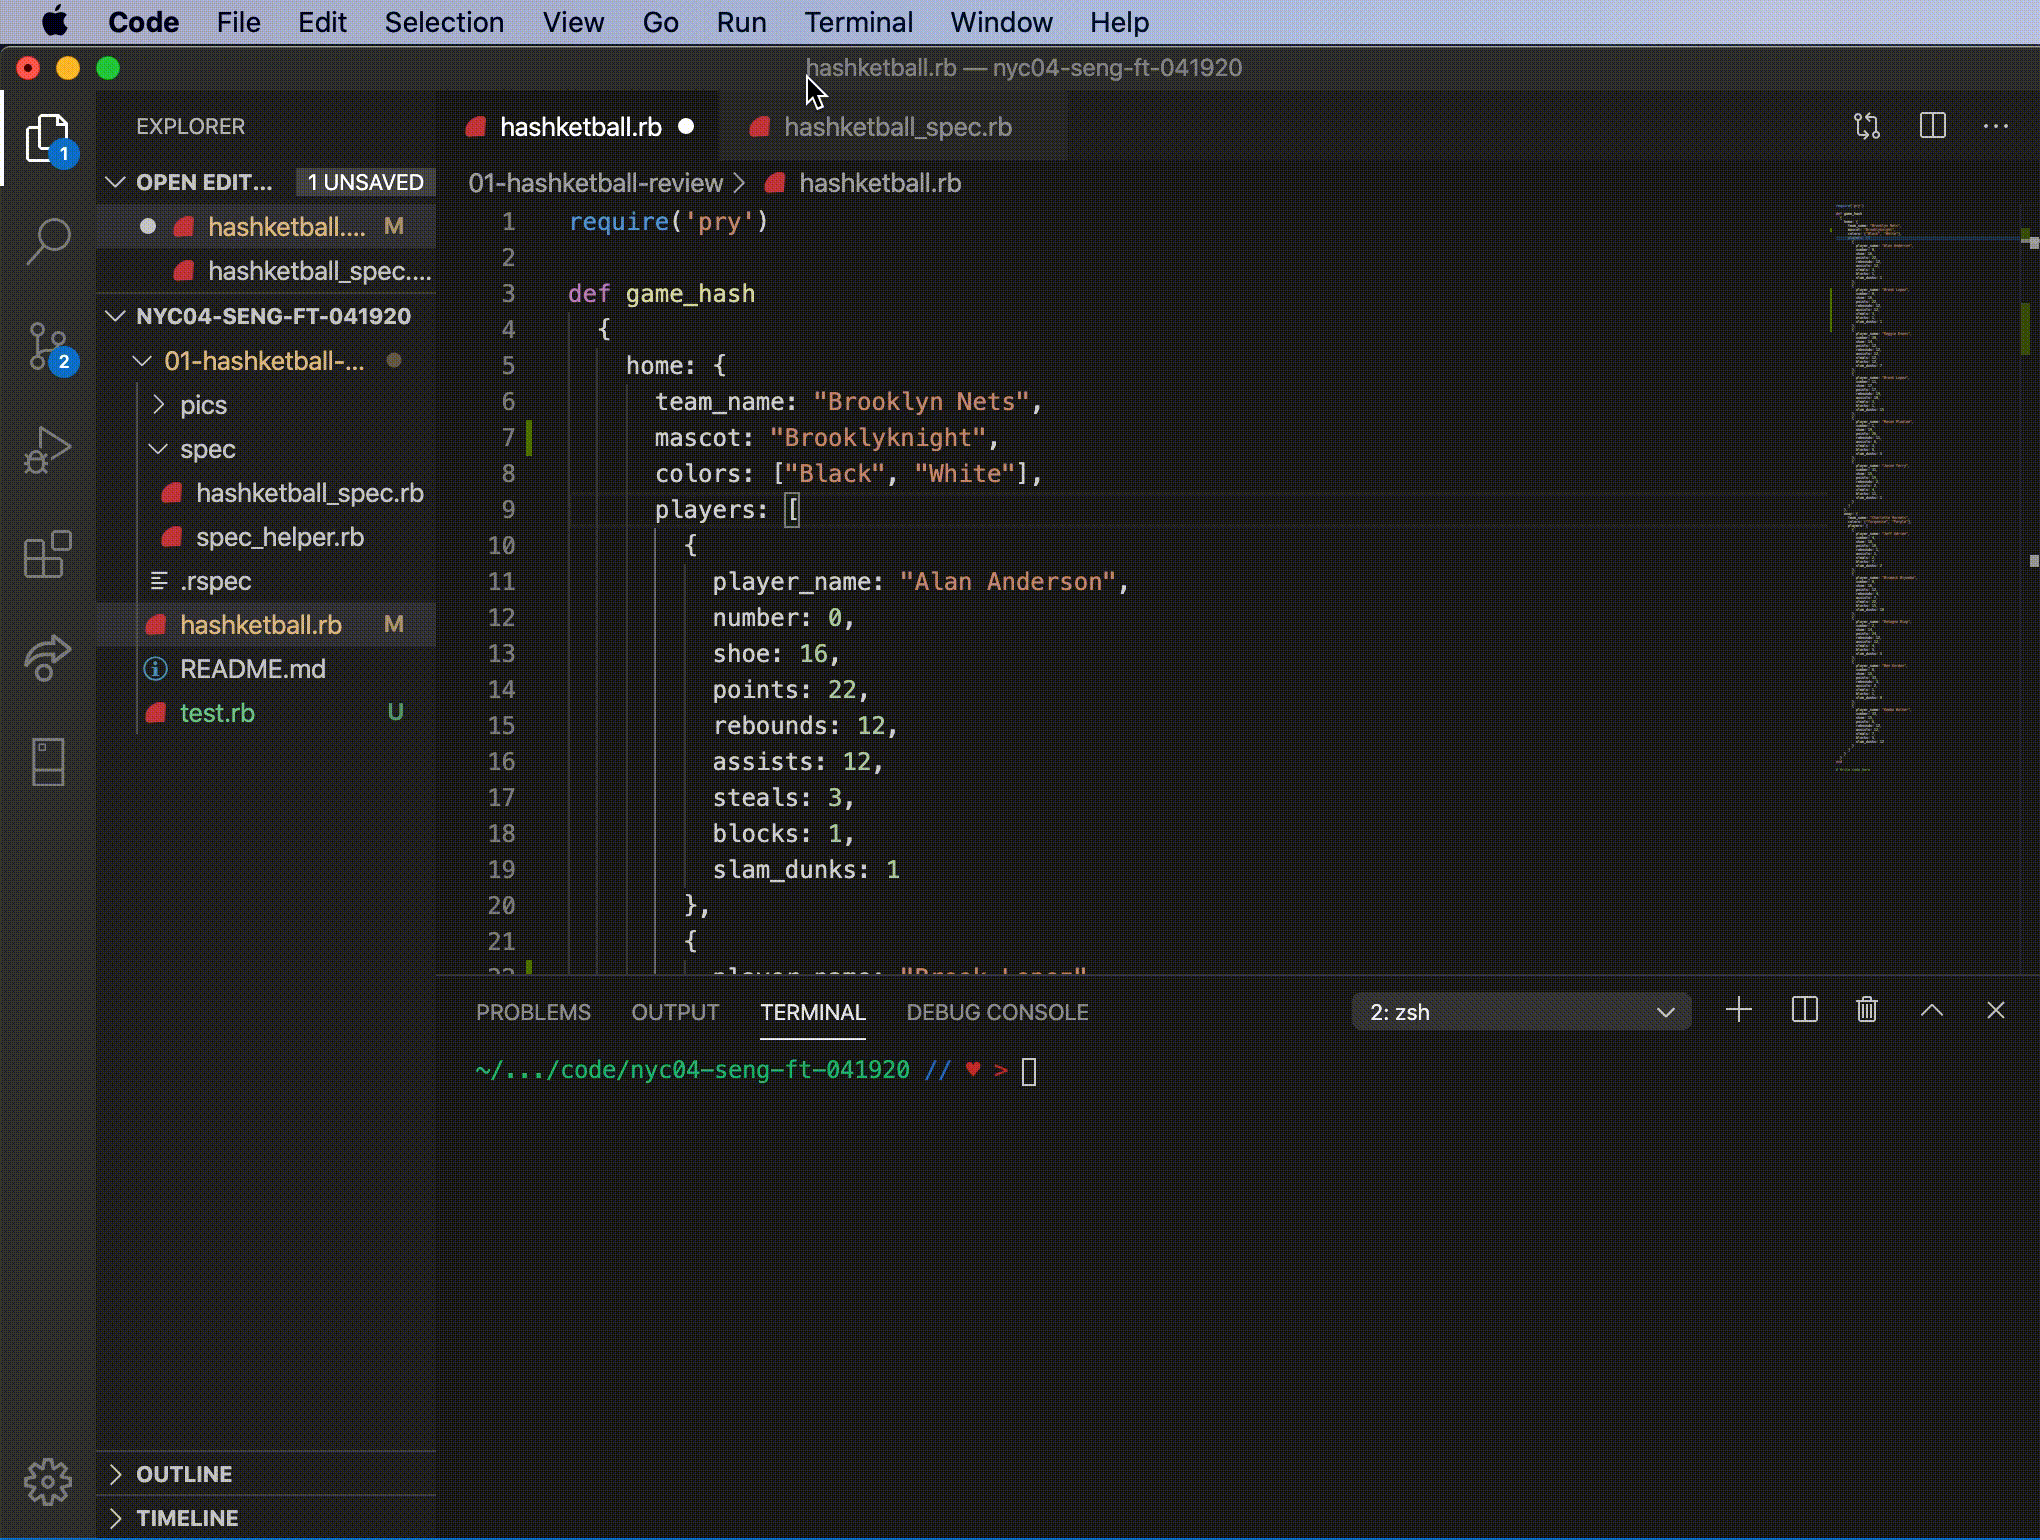
Task: Open the Search view in activity bar
Action: tap(48, 241)
